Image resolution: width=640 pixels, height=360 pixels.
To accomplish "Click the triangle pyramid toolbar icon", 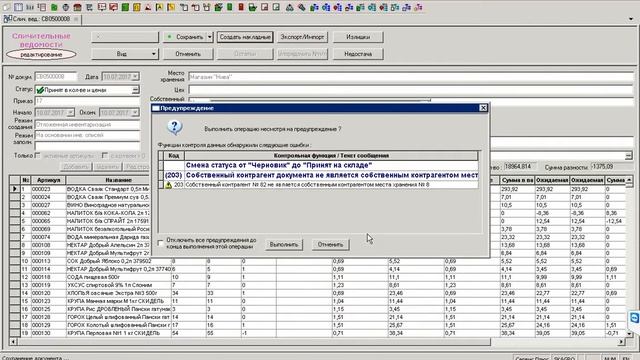I will (x=289, y=7).
